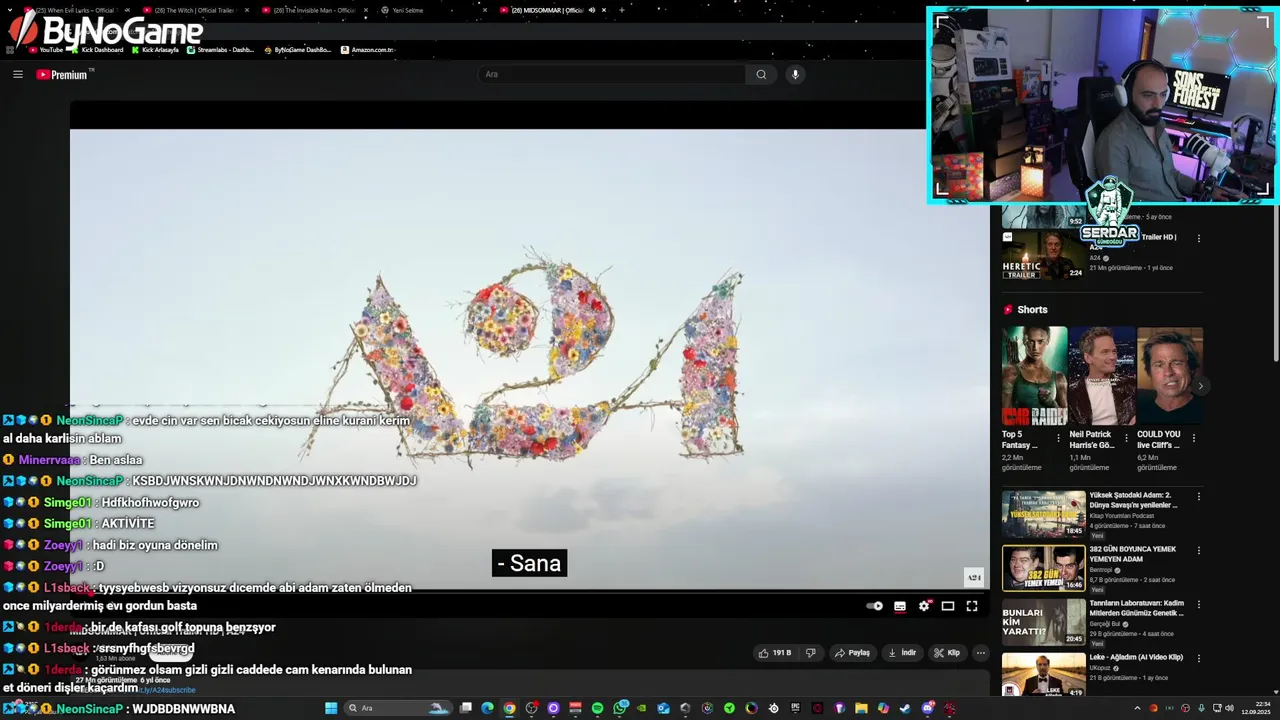
Task: Like the video with 191 B likes
Action: 775,653
